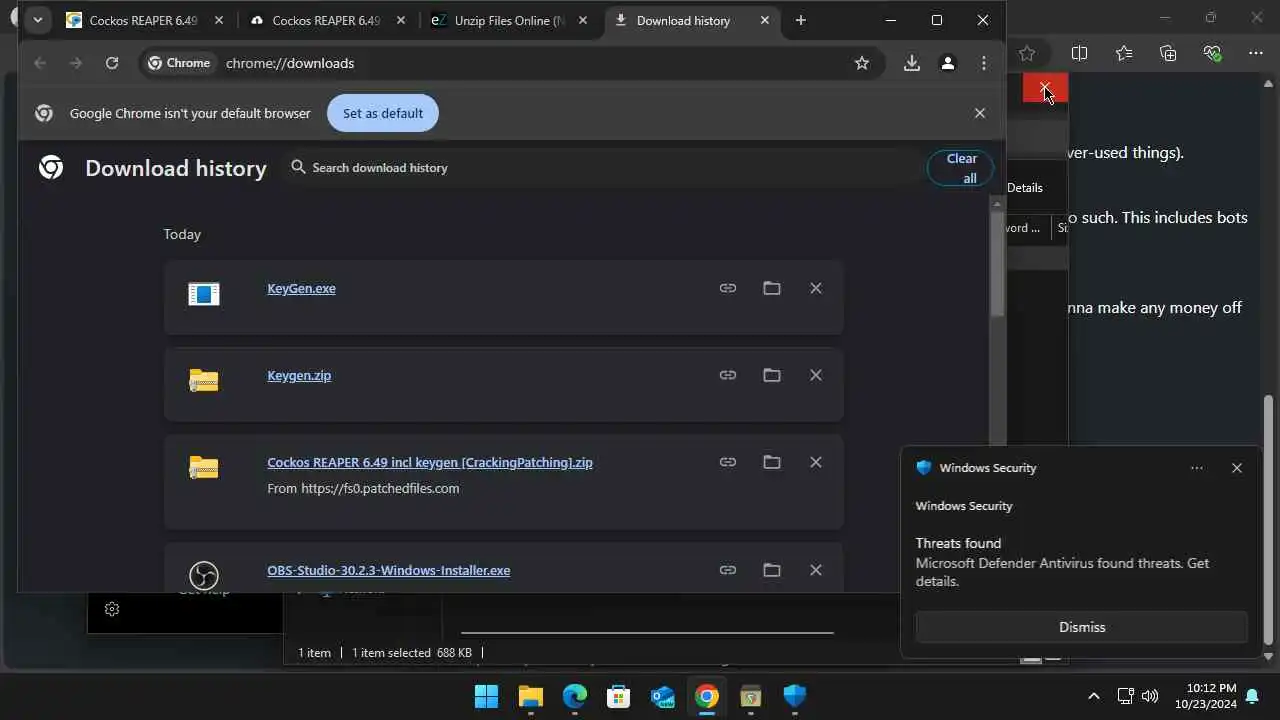
Task: Open Windows Security shield in taskbar
Action: [794, 696]
